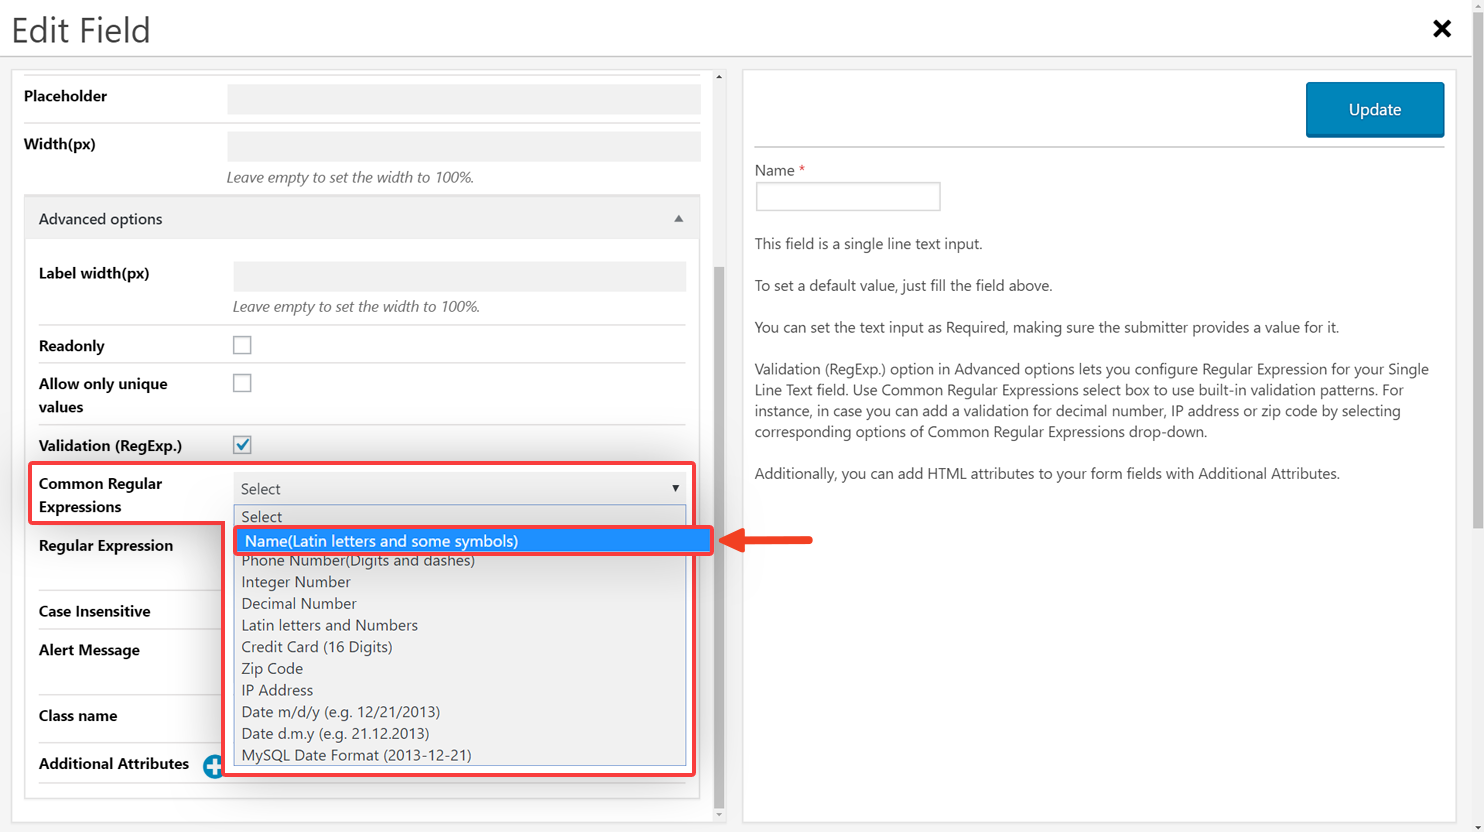Click the left panel scrollbar thumb
Image resolution: width=1484 pixels, height=832 pixels.
click(x=719, y=536)
